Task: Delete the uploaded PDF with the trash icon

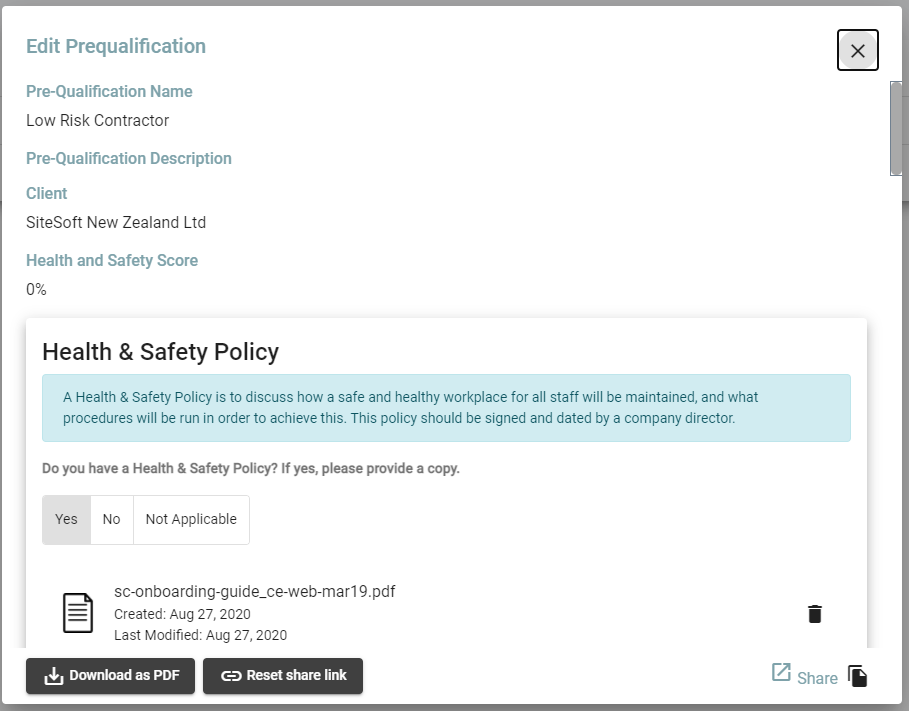Action: coord(814,614)
